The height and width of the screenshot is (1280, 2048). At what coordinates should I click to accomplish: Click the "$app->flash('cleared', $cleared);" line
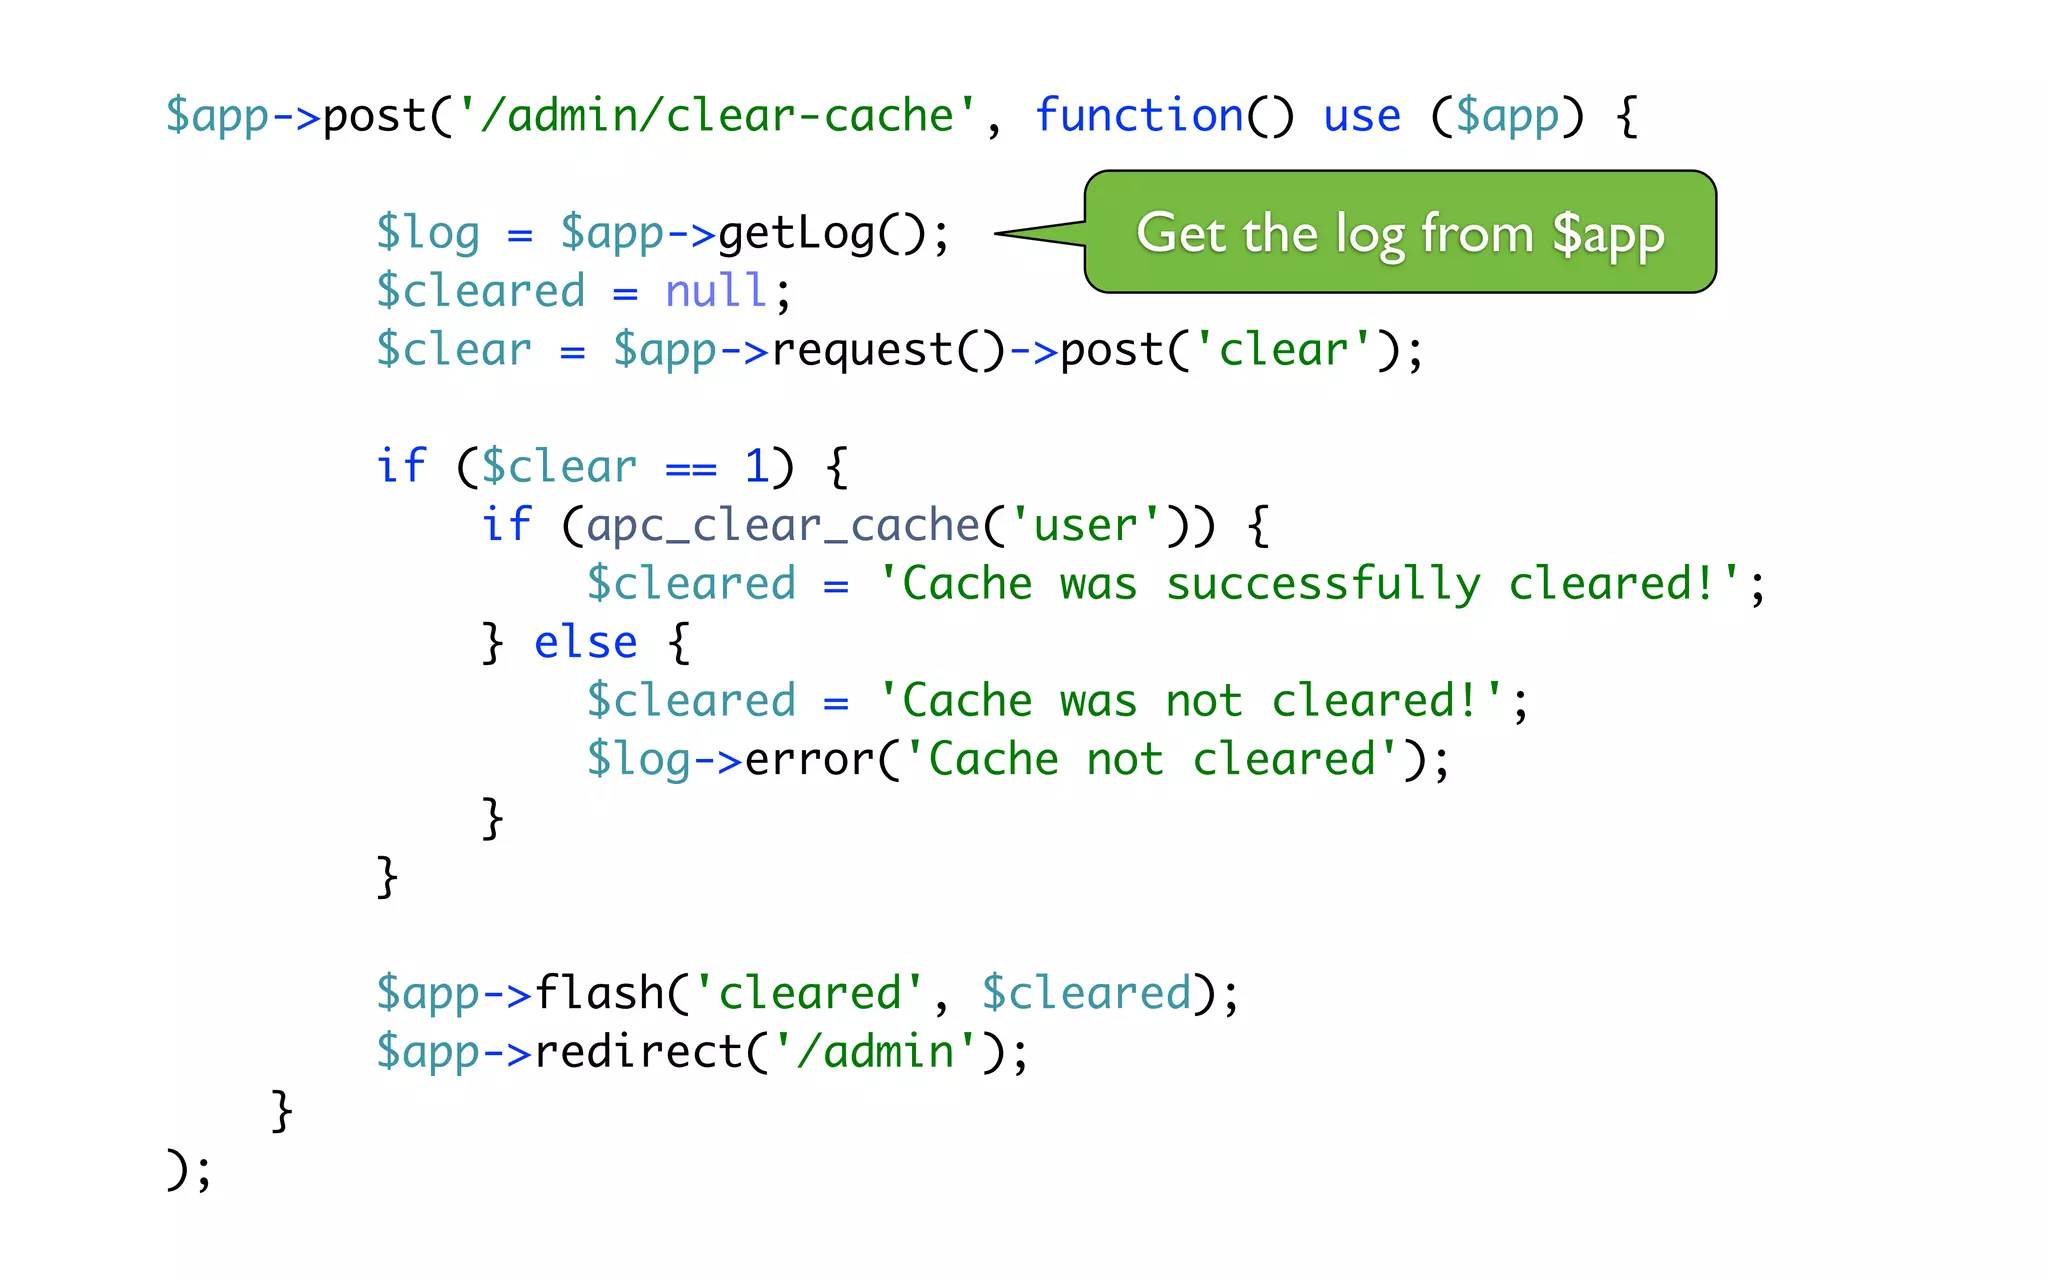tap(808, 994)
